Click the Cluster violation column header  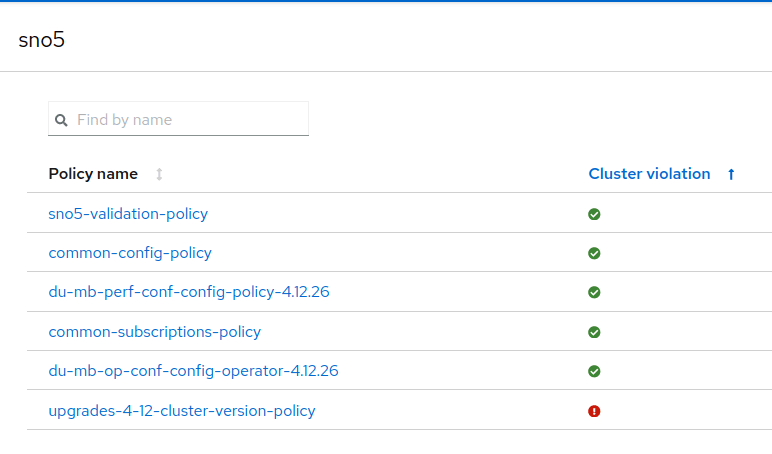[649, 174]
